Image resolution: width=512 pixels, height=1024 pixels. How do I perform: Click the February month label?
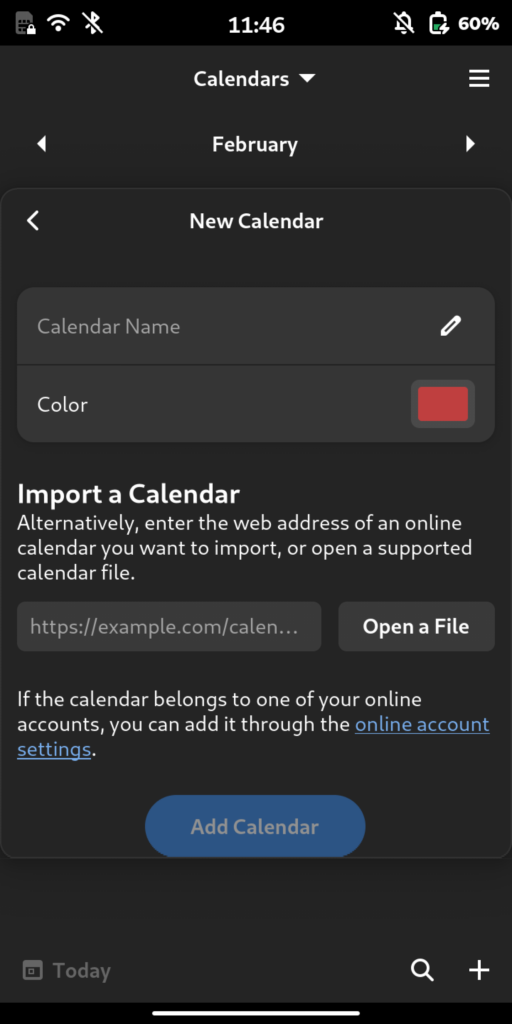255,144
